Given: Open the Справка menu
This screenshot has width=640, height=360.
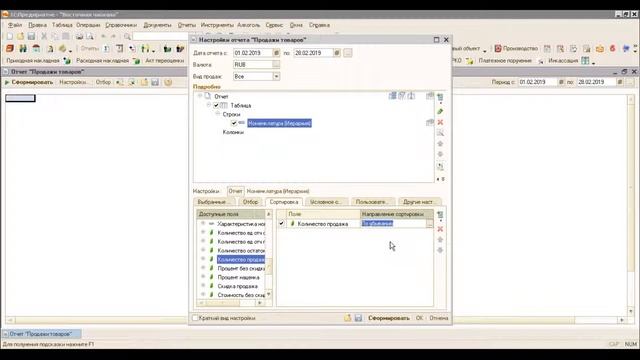Looking at the screenshot, I should point(319,25).
